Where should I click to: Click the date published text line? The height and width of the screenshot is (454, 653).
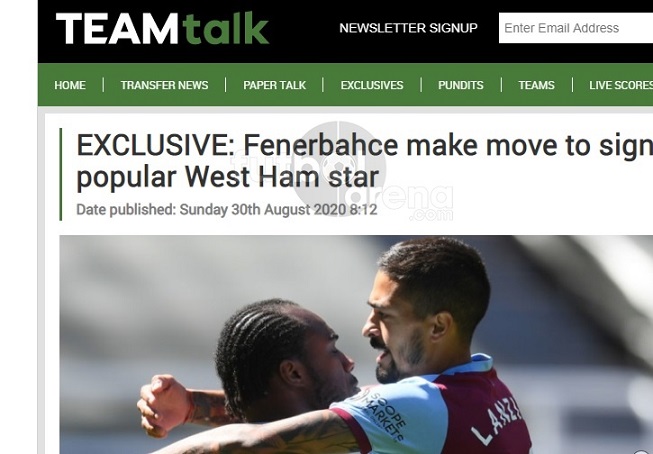(227, 210)
